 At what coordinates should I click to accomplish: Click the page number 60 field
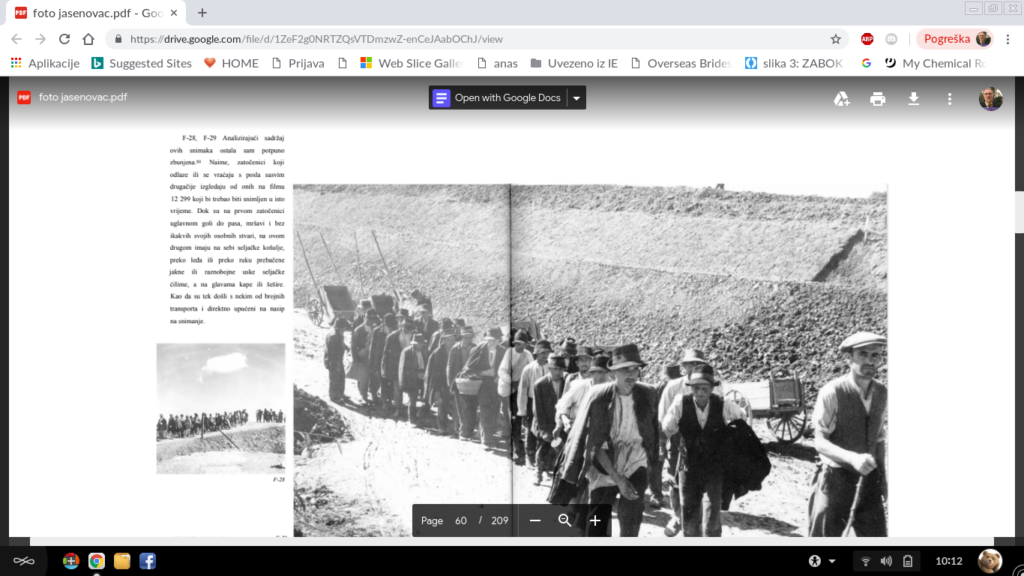point(461,520)
